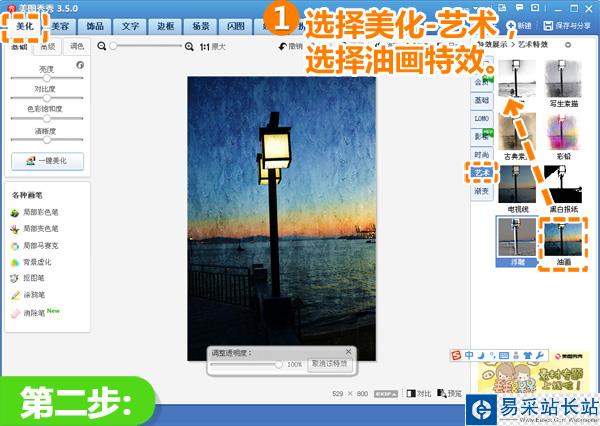Click the 取消该特效 cancel effect button
Screen dimensions: 600x426
click(329, 364)
